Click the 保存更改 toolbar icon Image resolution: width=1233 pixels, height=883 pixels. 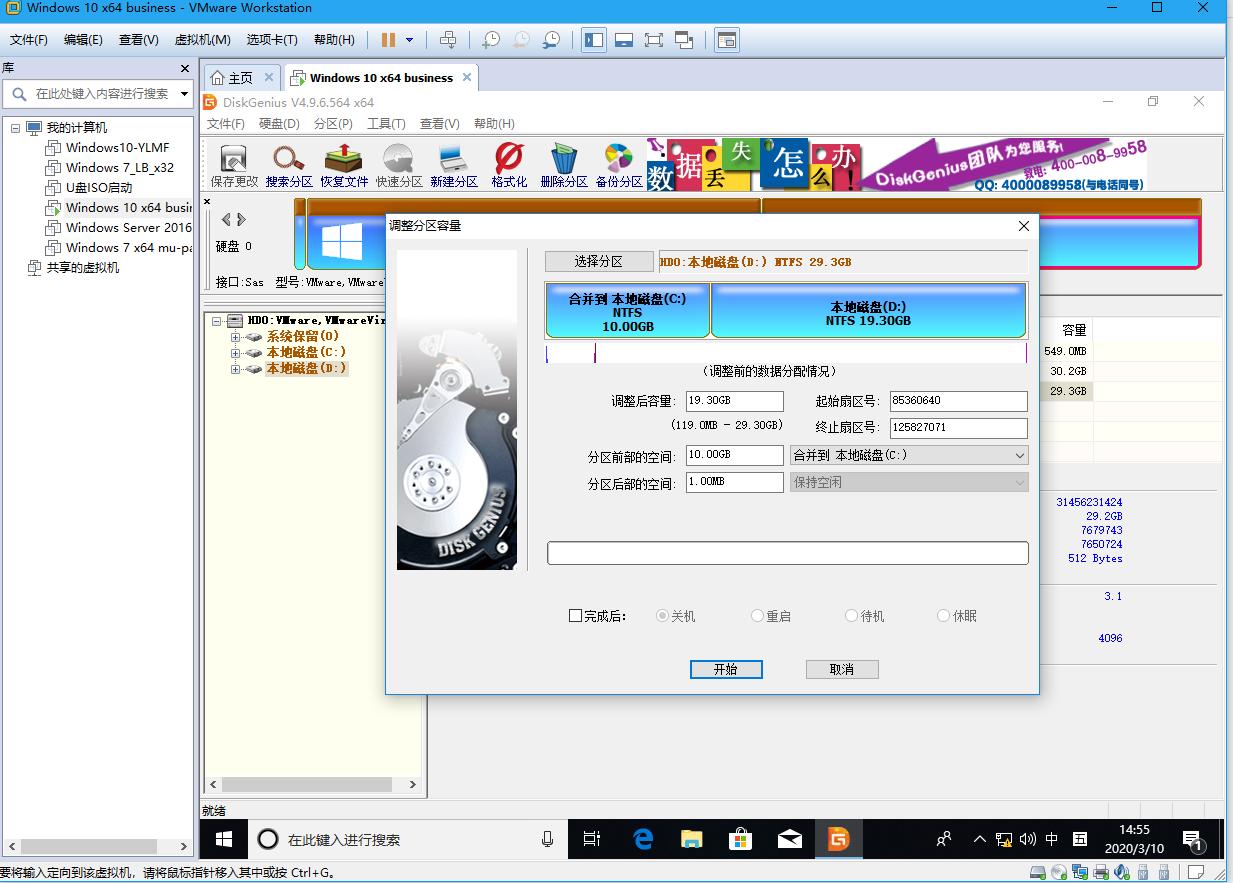(232, 165)
